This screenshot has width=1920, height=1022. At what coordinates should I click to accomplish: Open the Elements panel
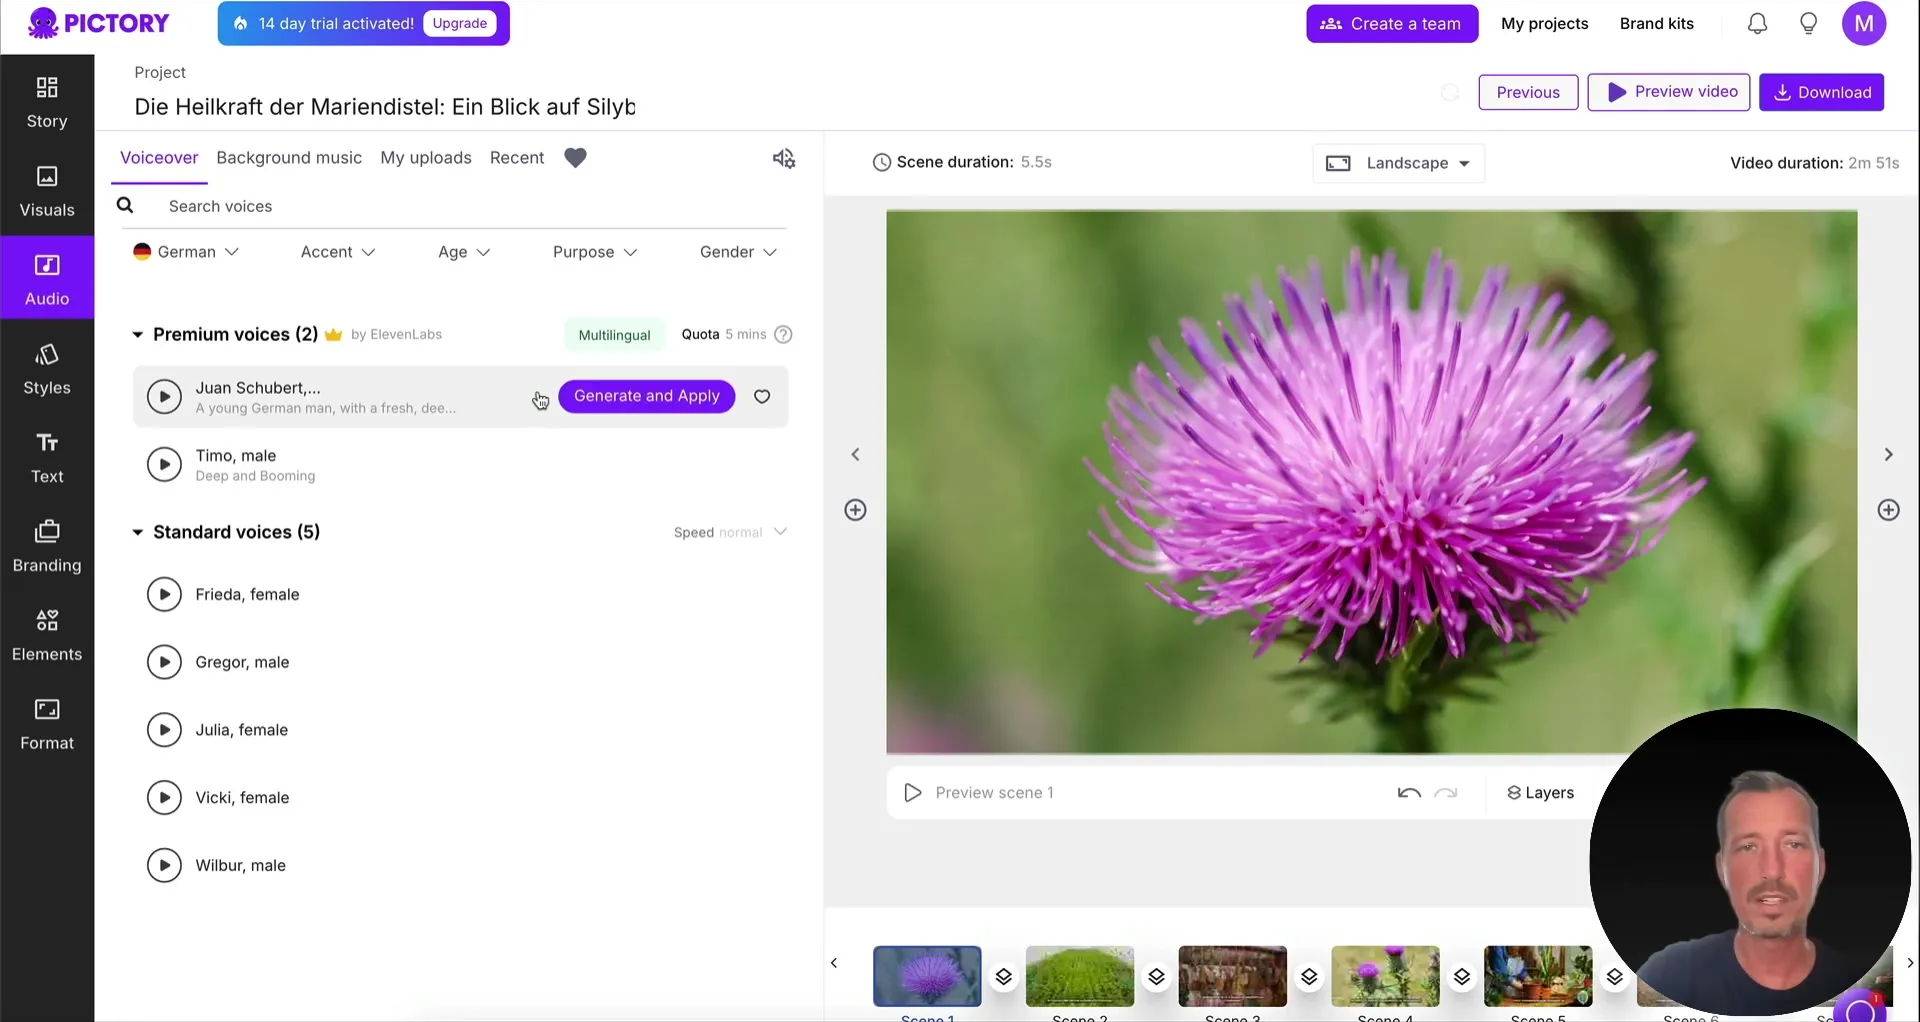pyautogui.click(x=46, y=632)
